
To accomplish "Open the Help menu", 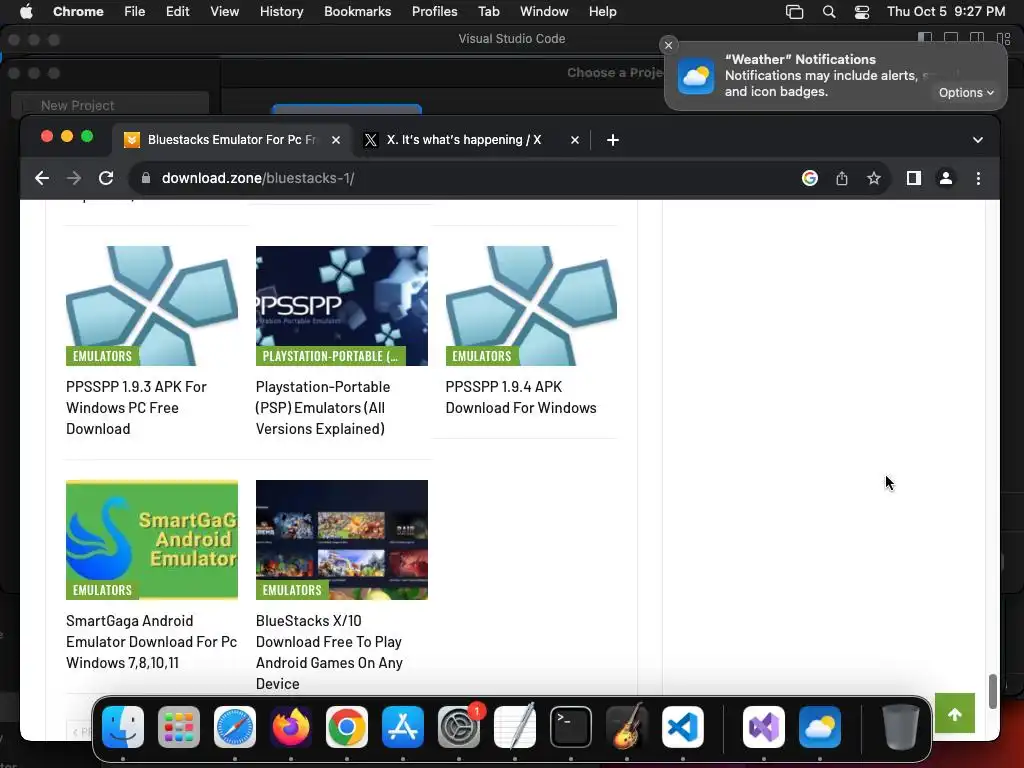I will (x=602, y=12).
